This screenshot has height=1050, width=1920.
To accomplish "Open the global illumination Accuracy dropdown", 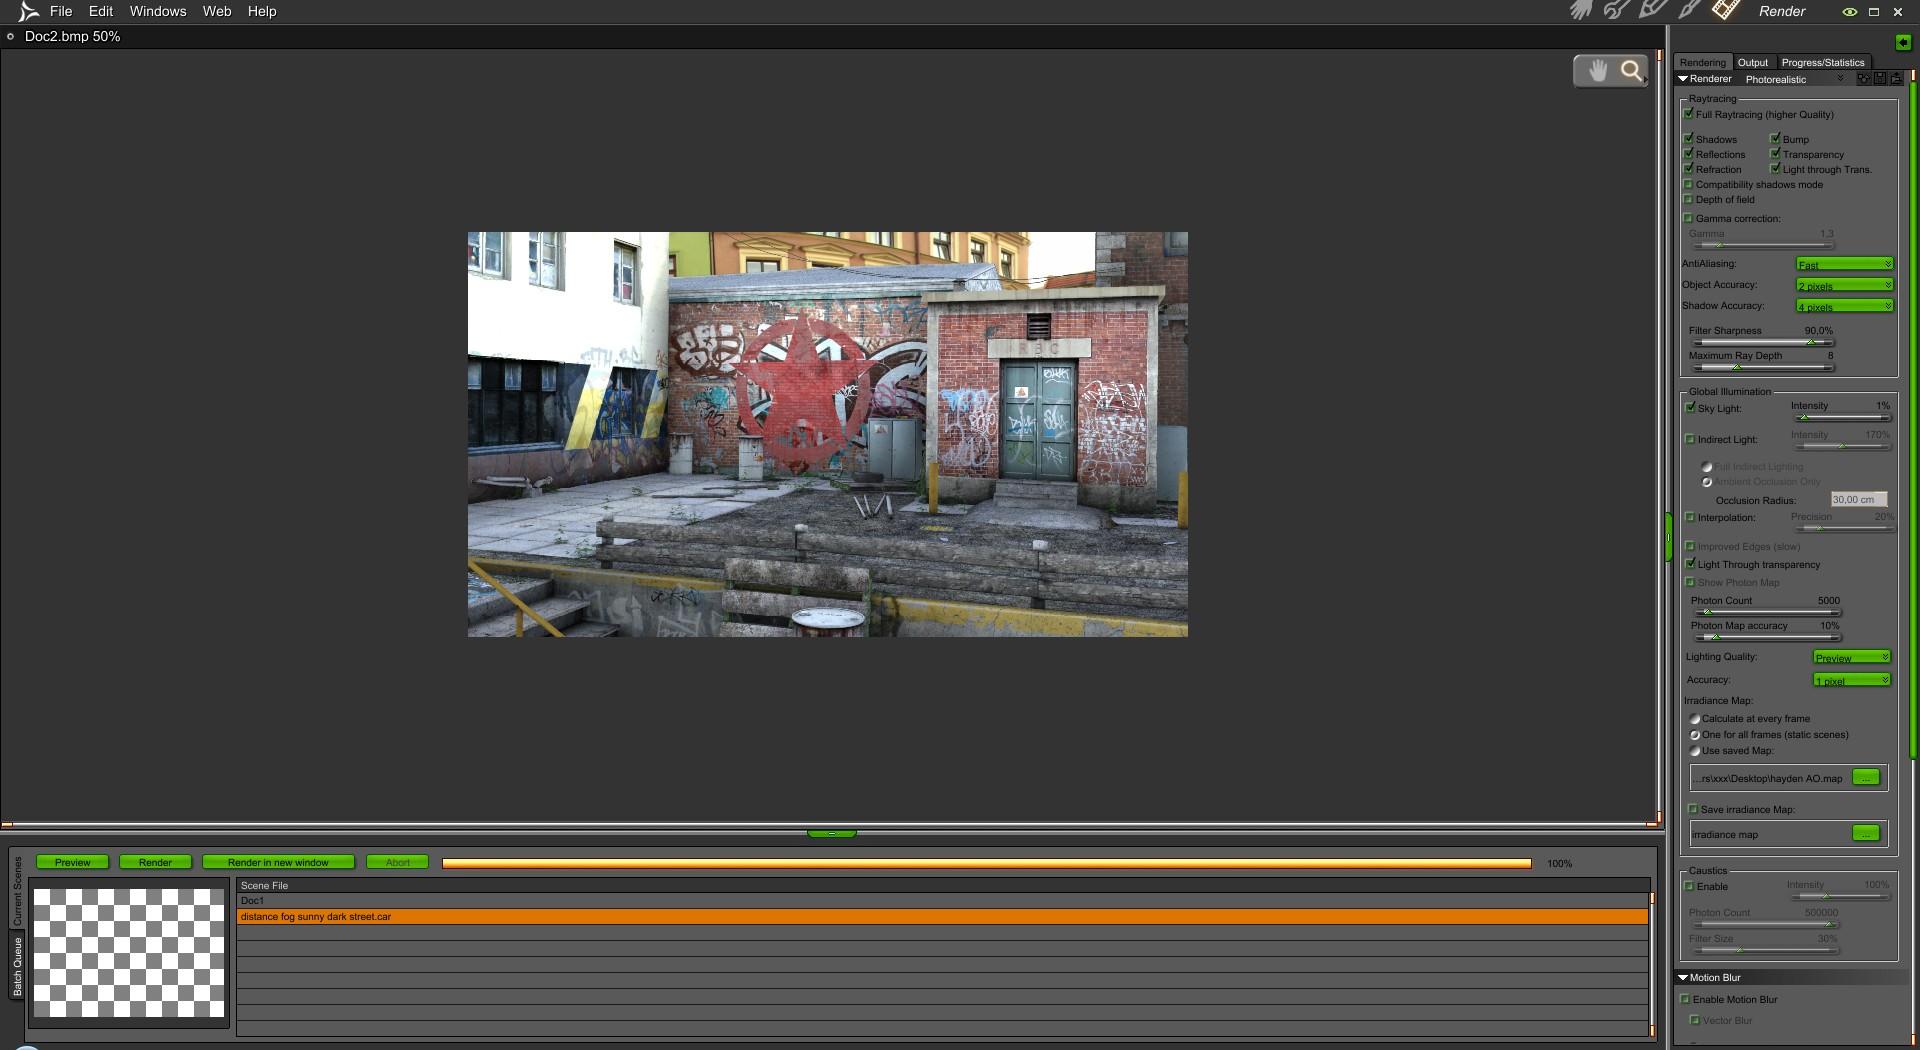I will [1852, 680].
